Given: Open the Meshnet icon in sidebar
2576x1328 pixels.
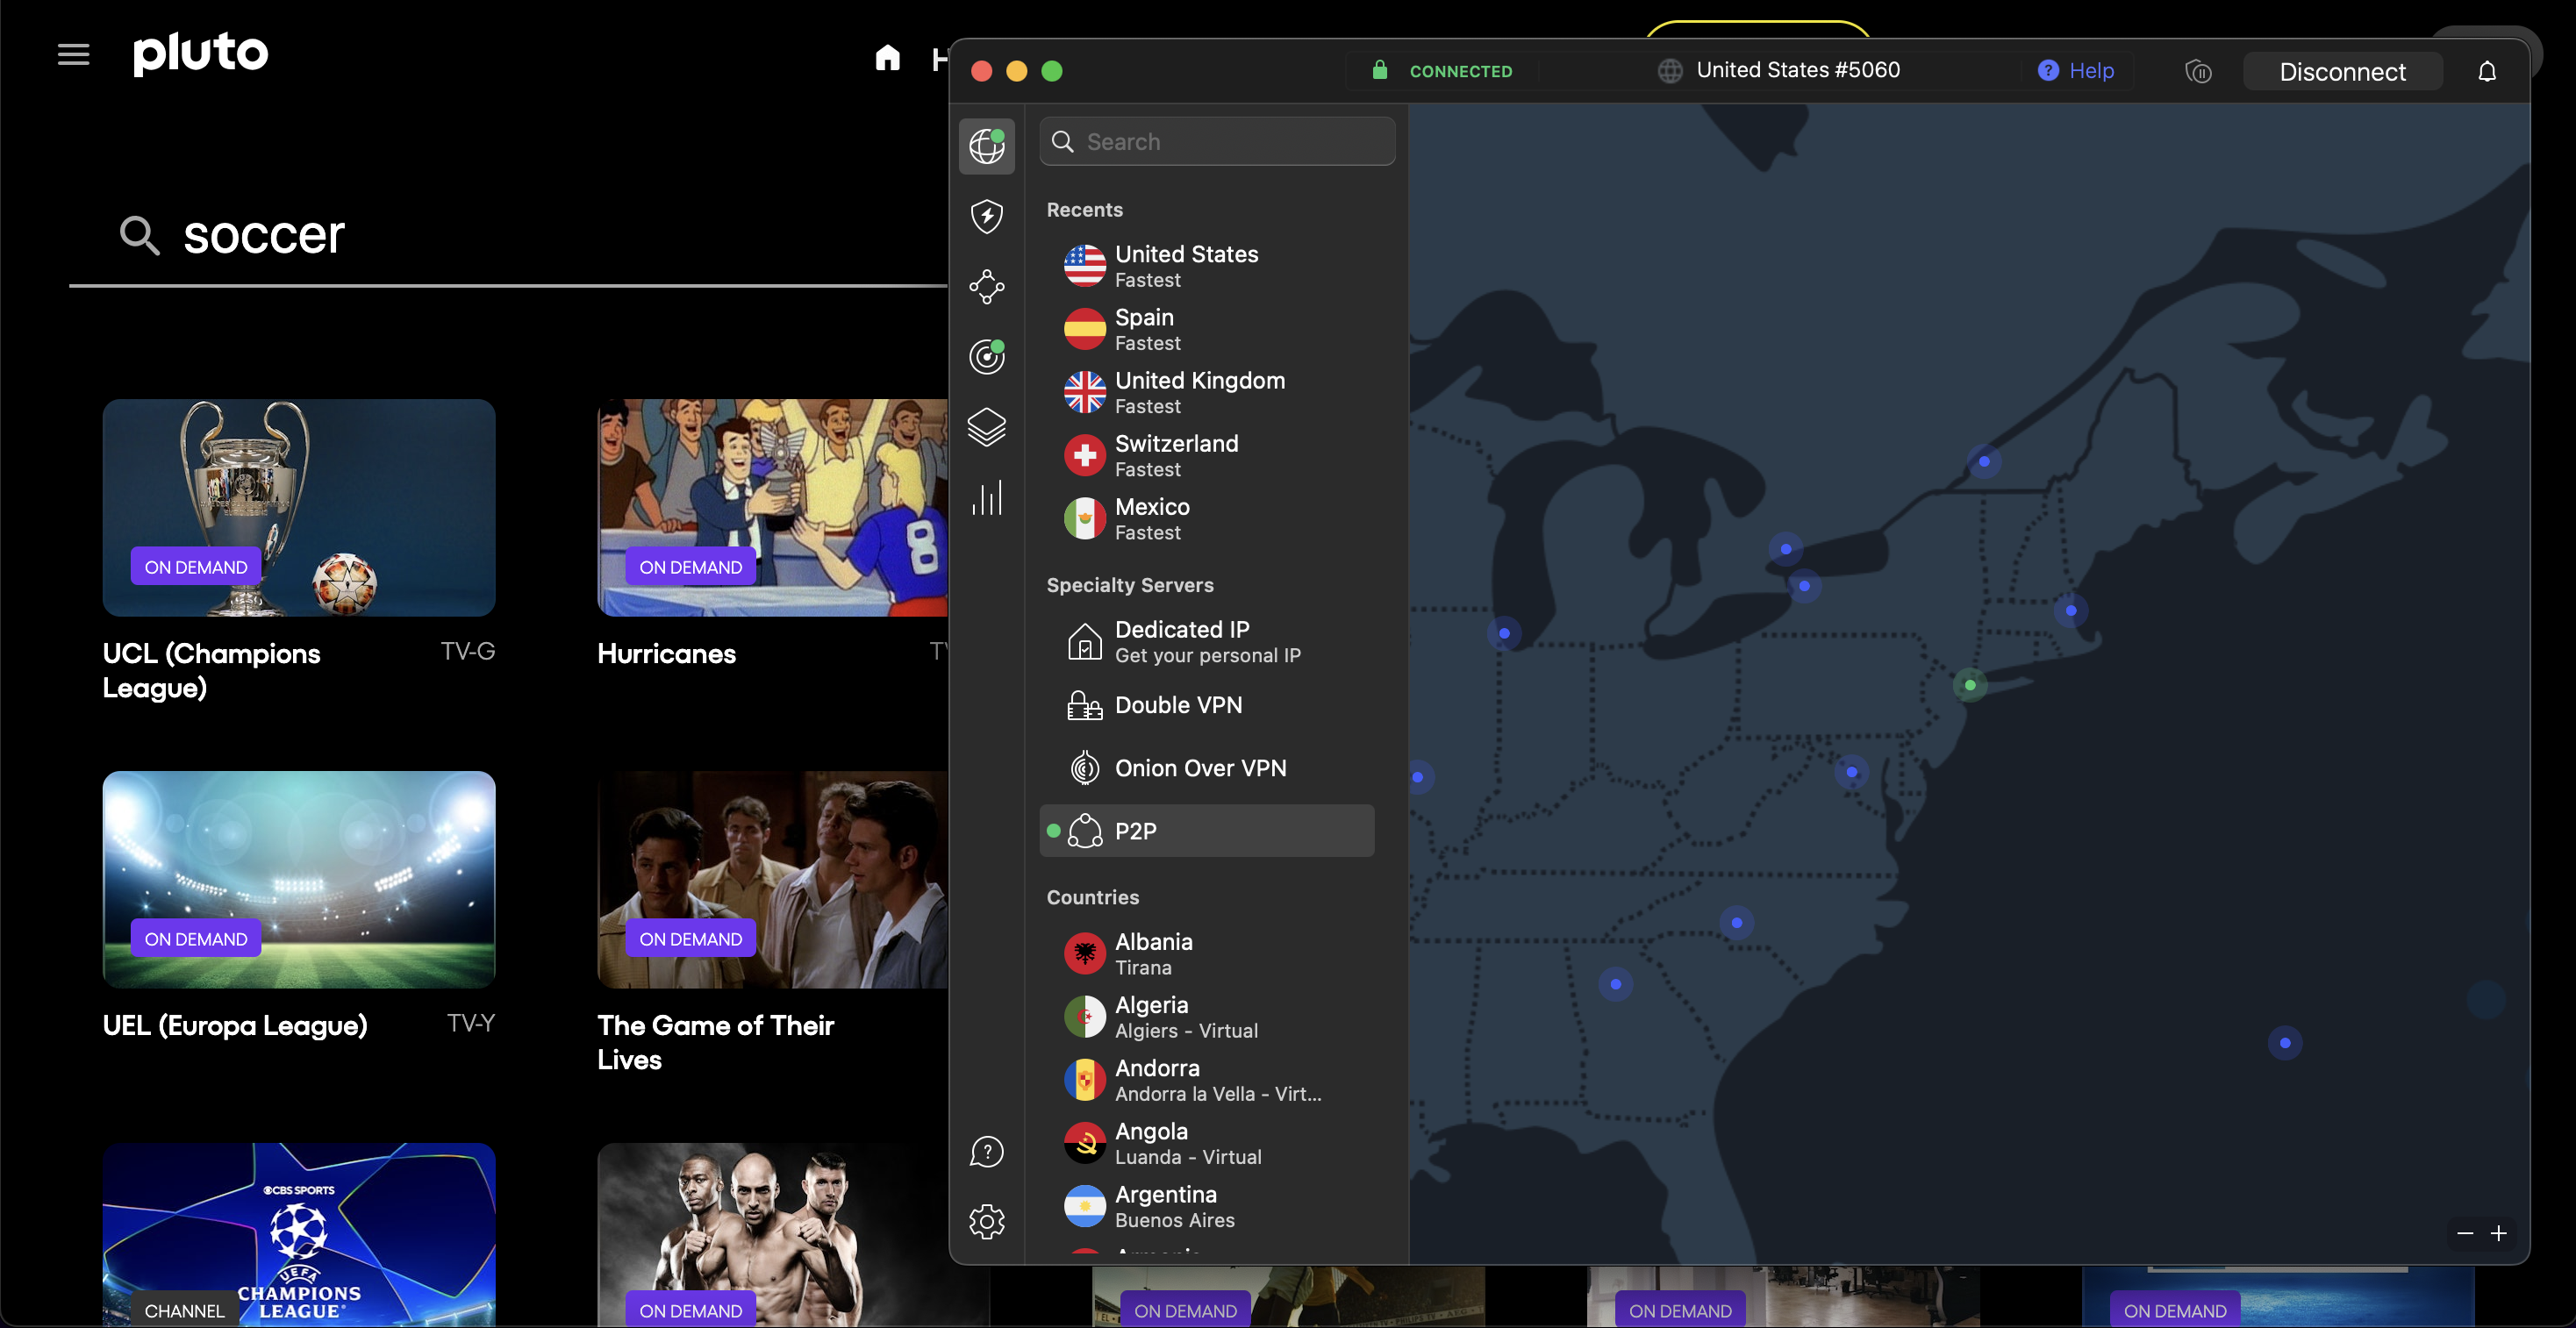Looking at the screenshot, I should 986,287.
